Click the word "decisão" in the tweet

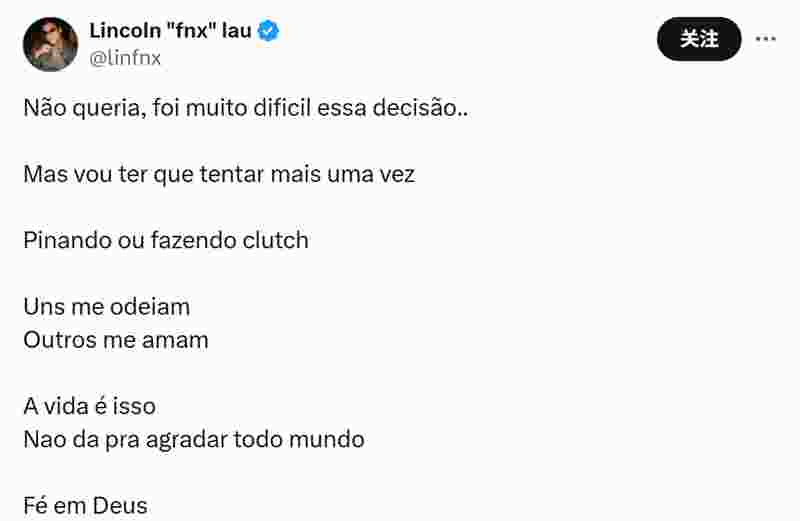[x=414, y=108]
